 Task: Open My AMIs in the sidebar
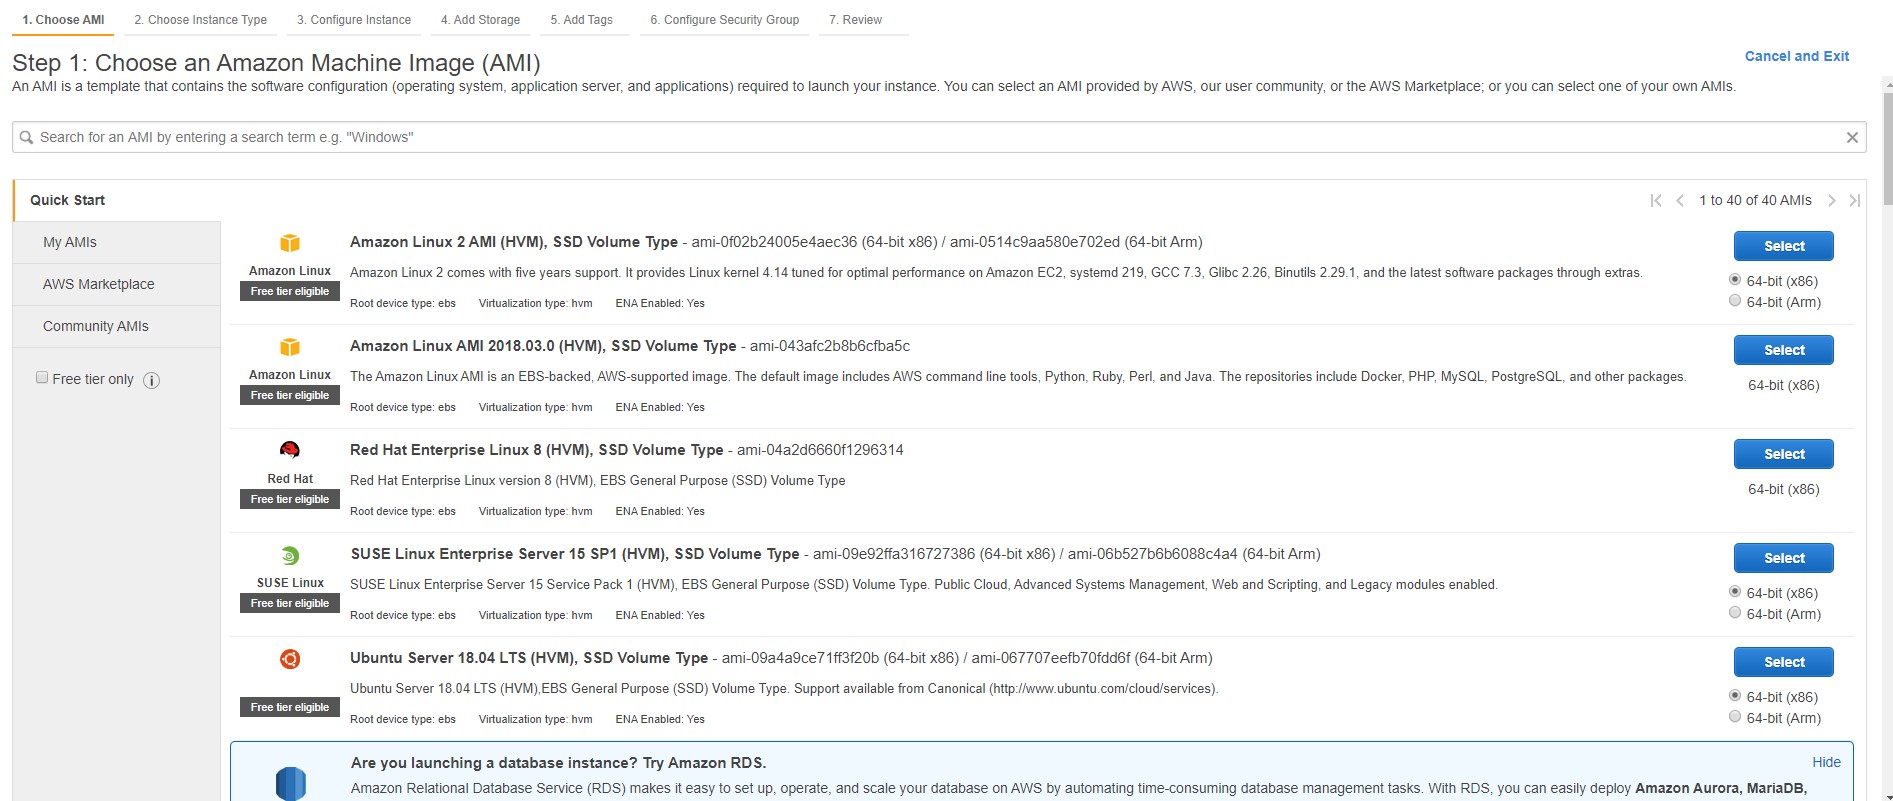coord(116,243)
